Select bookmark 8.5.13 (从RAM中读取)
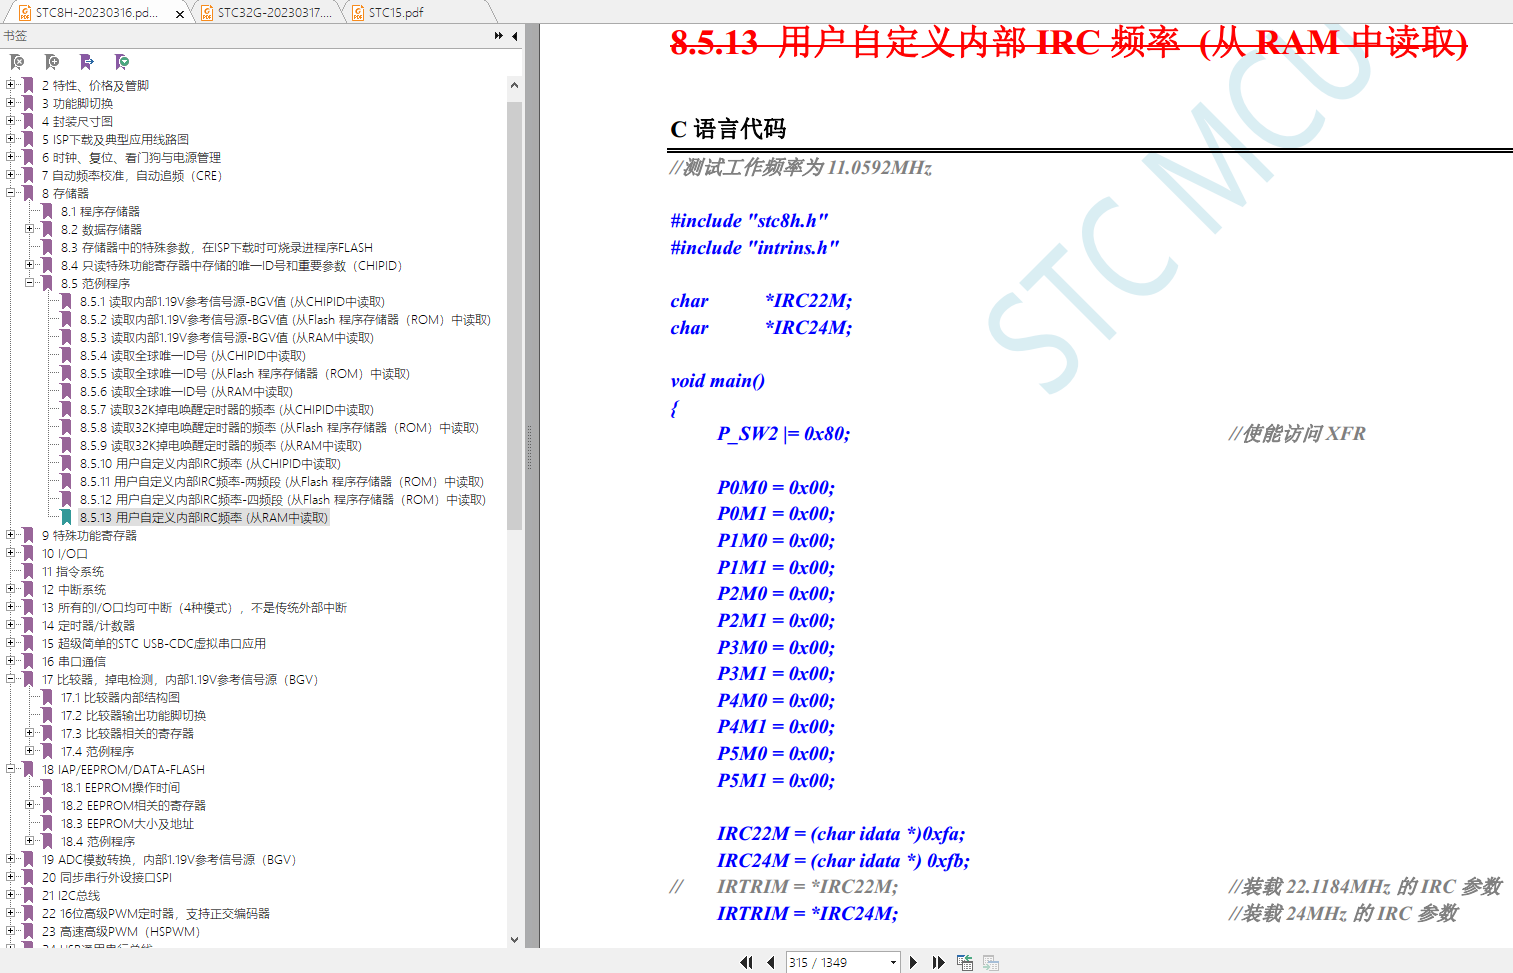Viewport: 1513px width, 973px height. 203,517
